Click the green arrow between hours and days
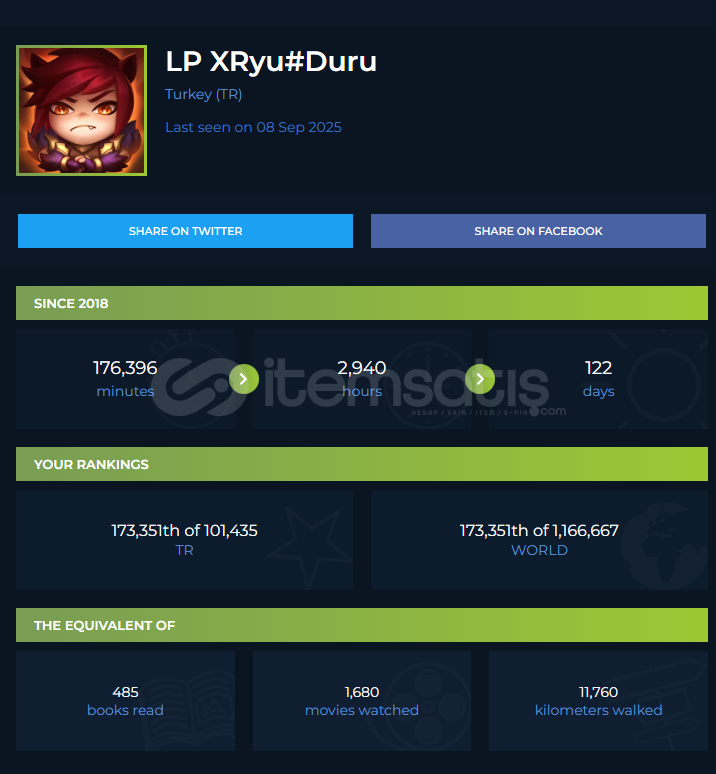 pos(480,379)
